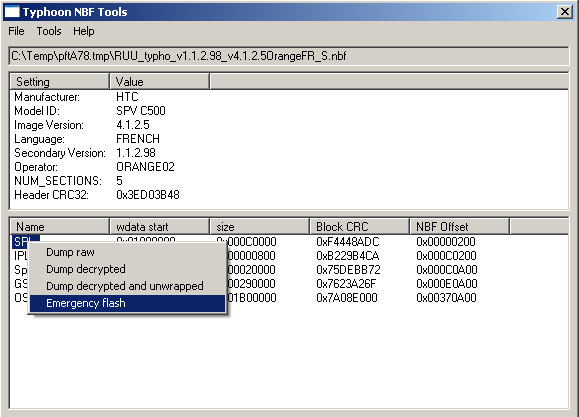
Task: Click the NBF file path field
Action: 289,56
